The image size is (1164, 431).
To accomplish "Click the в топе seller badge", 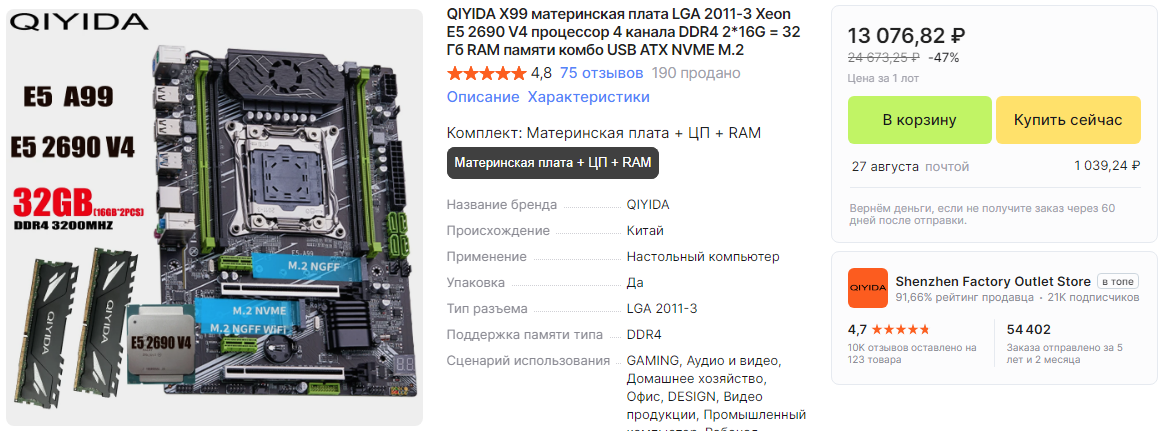I will click(1117, 282).
